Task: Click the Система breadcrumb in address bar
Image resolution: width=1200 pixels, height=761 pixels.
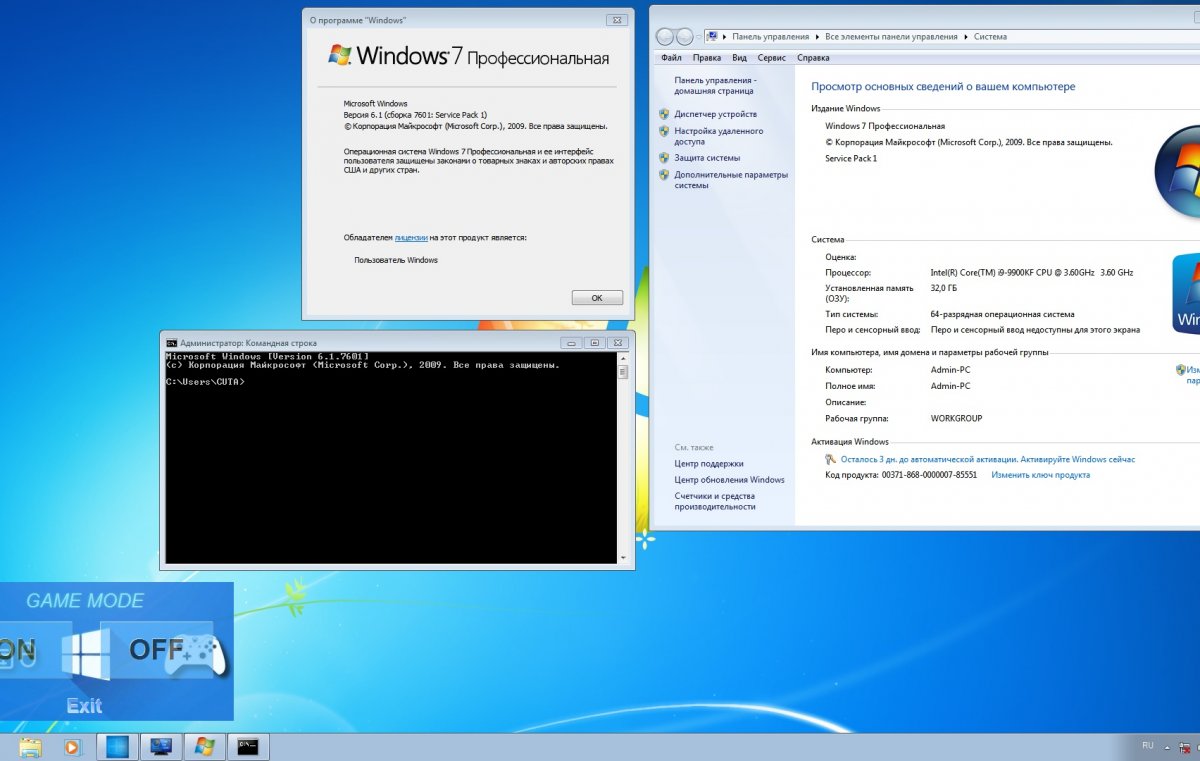Action: 990,37
